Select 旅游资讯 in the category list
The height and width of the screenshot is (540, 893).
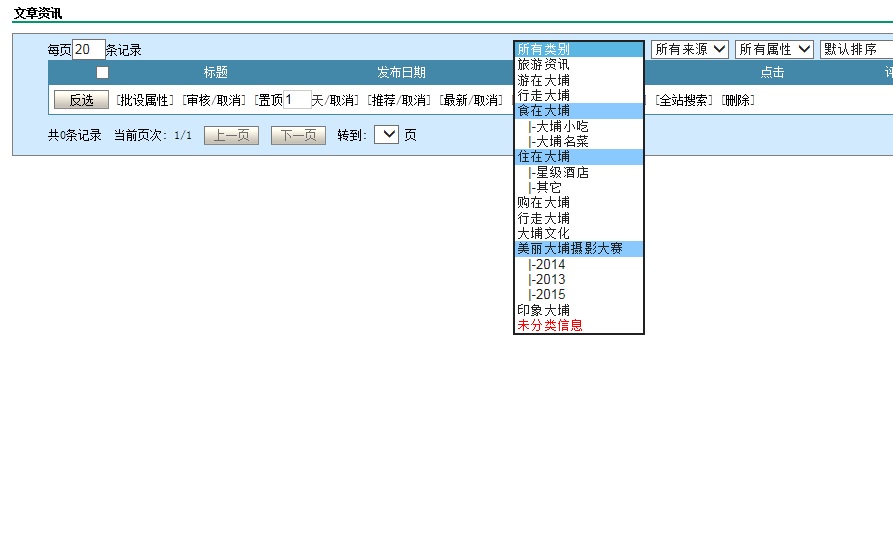pos(544,64)
